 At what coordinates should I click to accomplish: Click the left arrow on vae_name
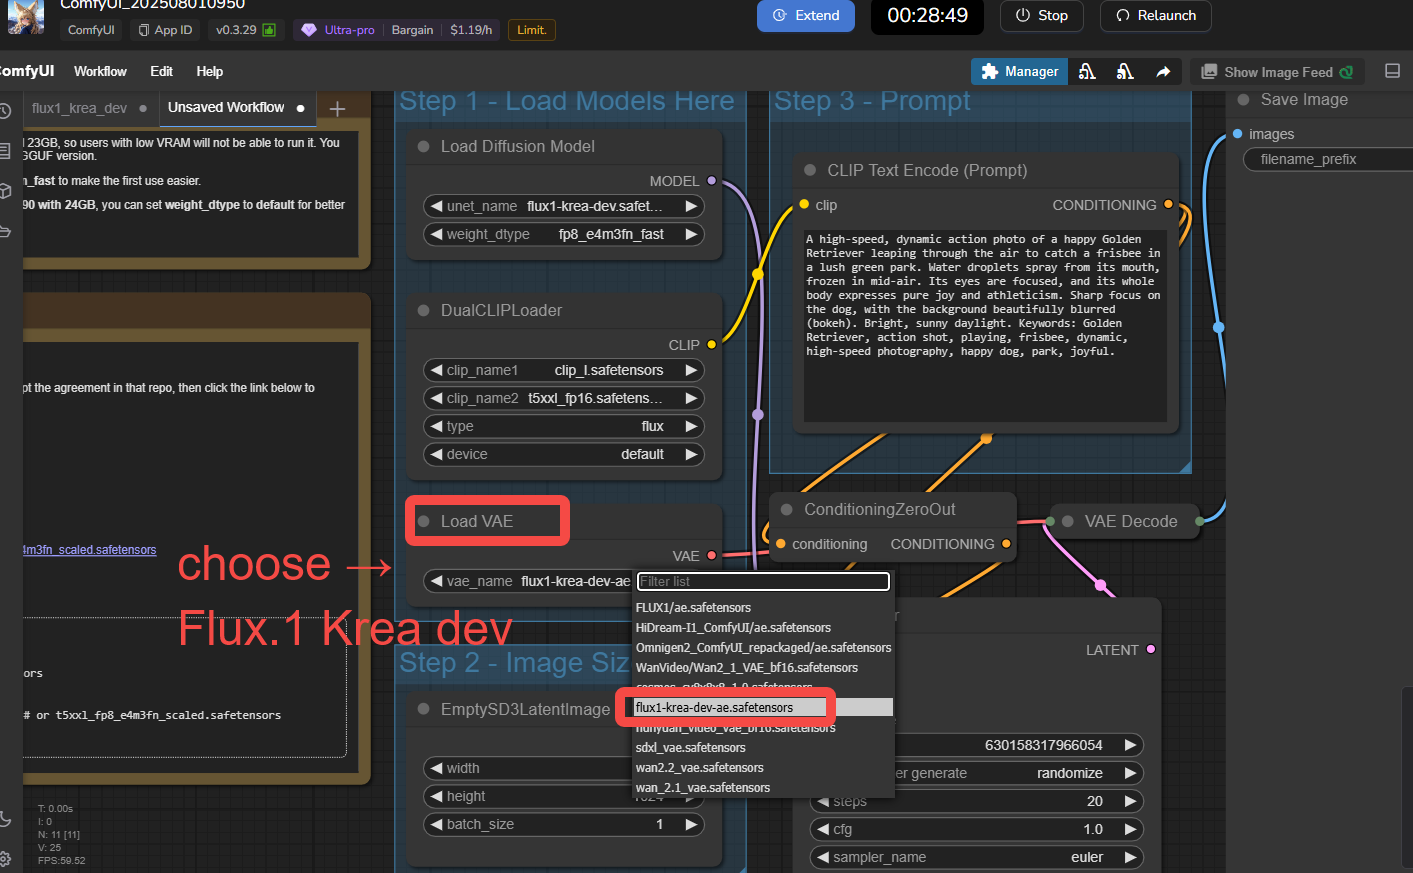(436, 581)
